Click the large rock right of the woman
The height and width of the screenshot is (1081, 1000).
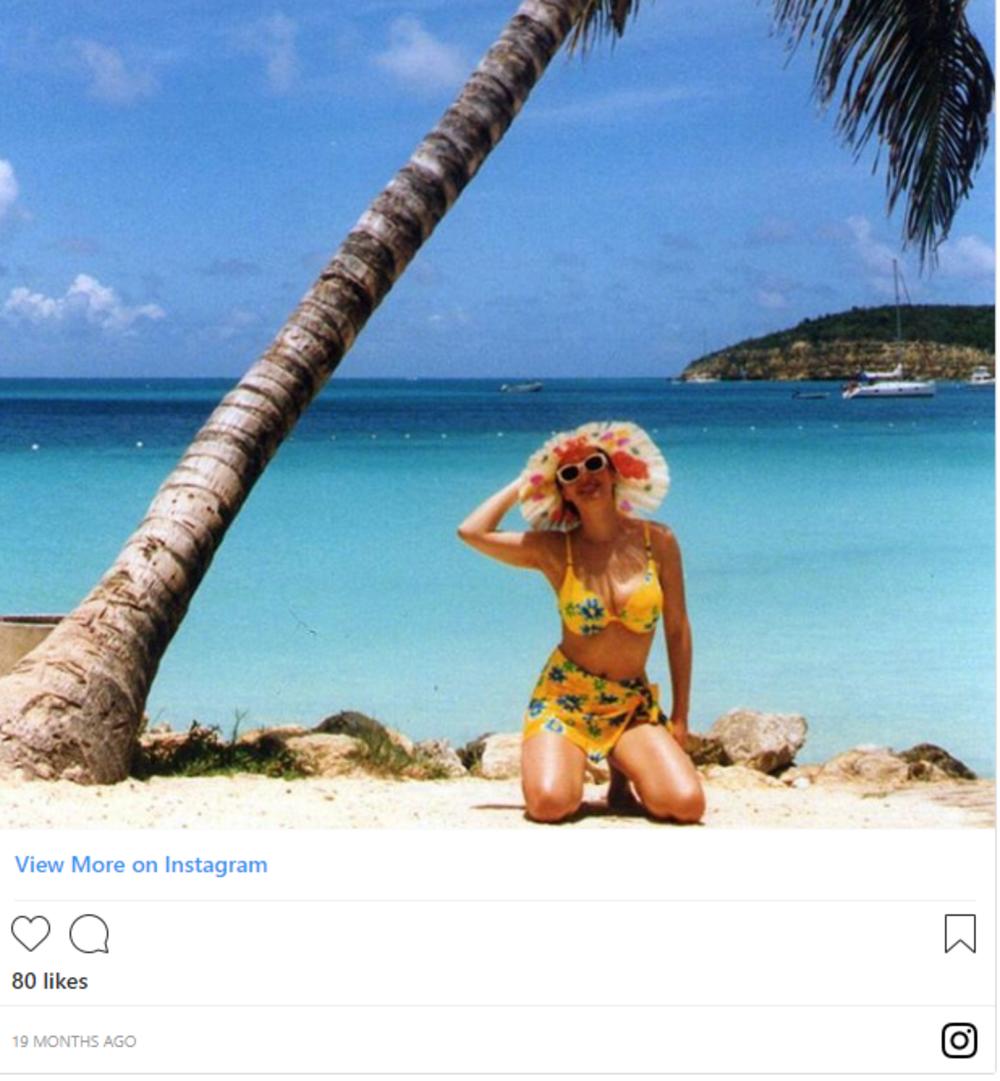click(x=758, y=742)
